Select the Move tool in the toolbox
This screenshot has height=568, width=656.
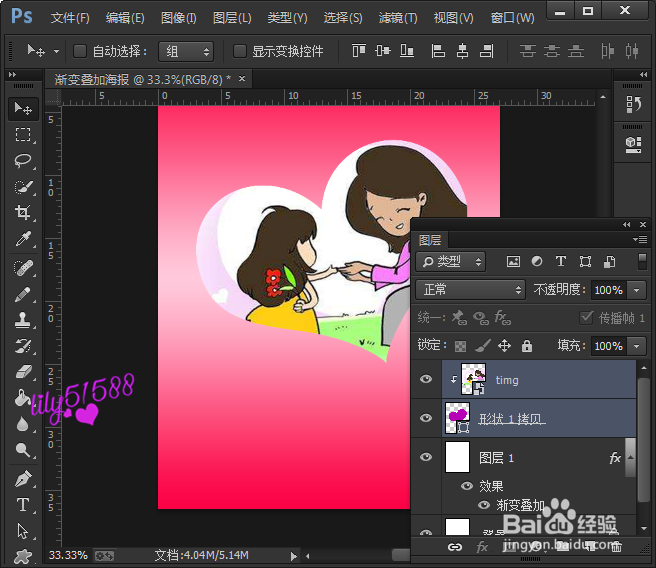click(x=23, y=109)
